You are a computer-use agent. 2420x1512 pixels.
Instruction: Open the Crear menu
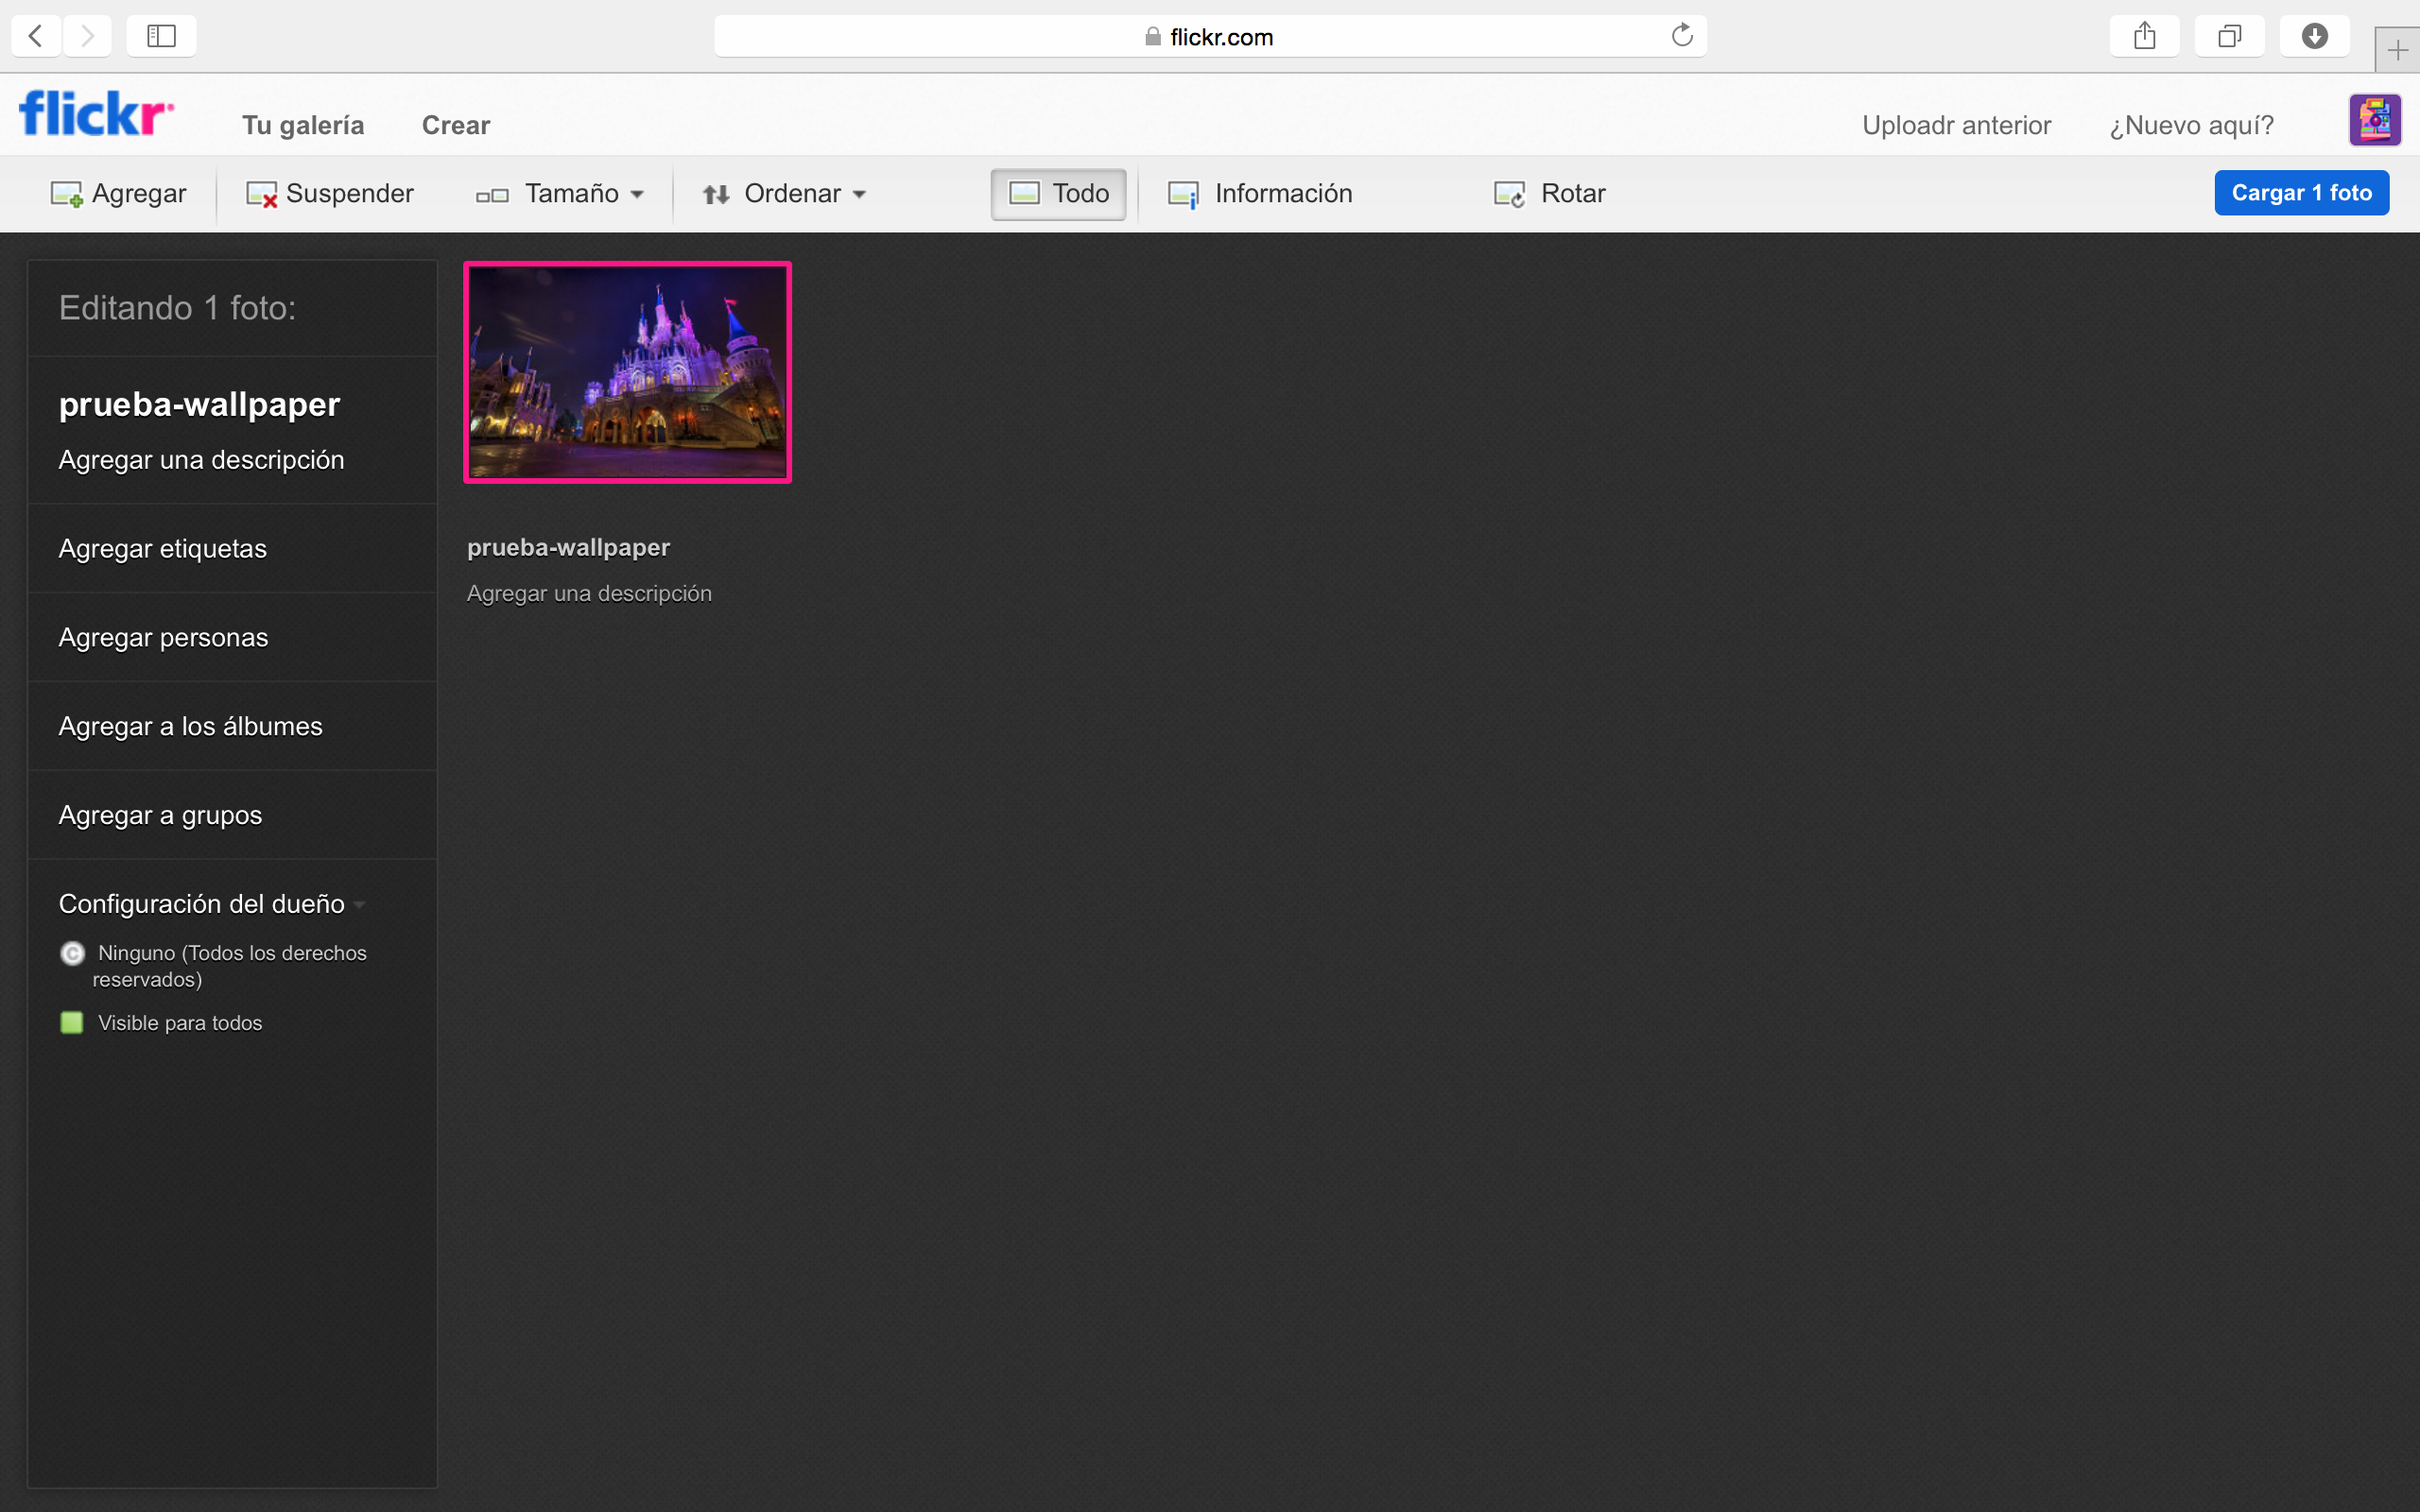(456, 125)
